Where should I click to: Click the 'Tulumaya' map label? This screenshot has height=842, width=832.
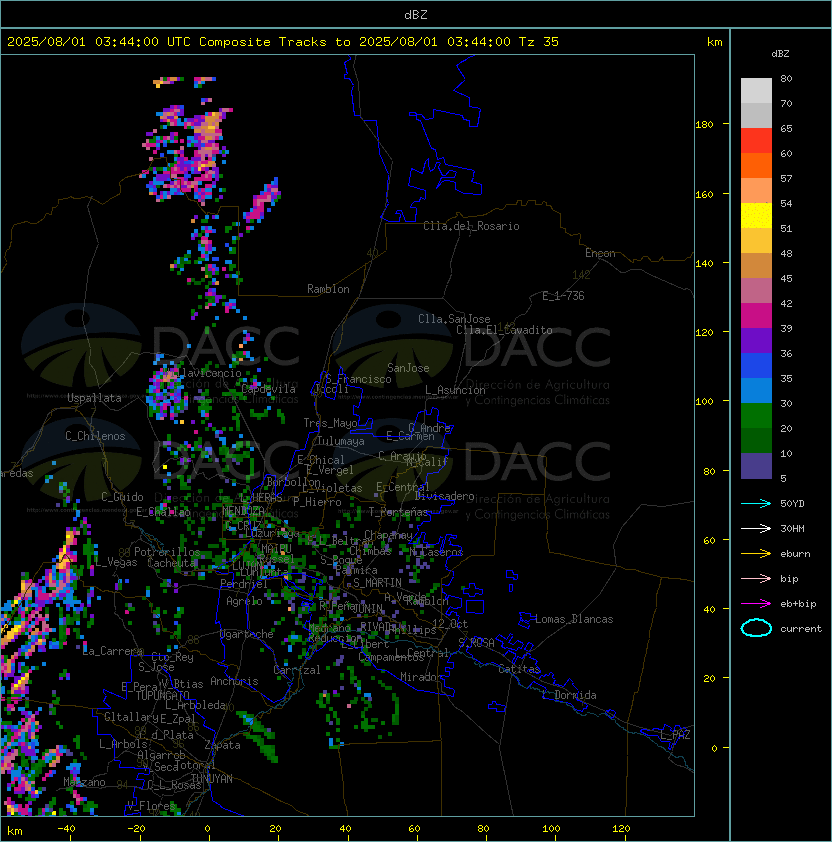341,441
